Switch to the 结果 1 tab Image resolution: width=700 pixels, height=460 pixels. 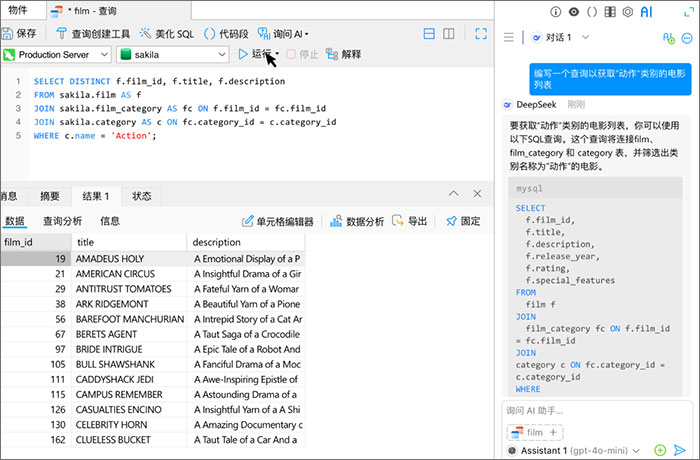tap(96, 196)
